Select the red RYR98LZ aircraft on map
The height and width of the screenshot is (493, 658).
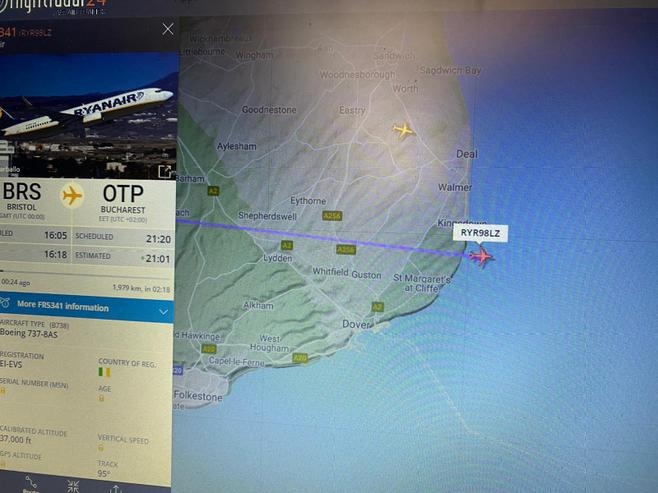coord(481,256)
